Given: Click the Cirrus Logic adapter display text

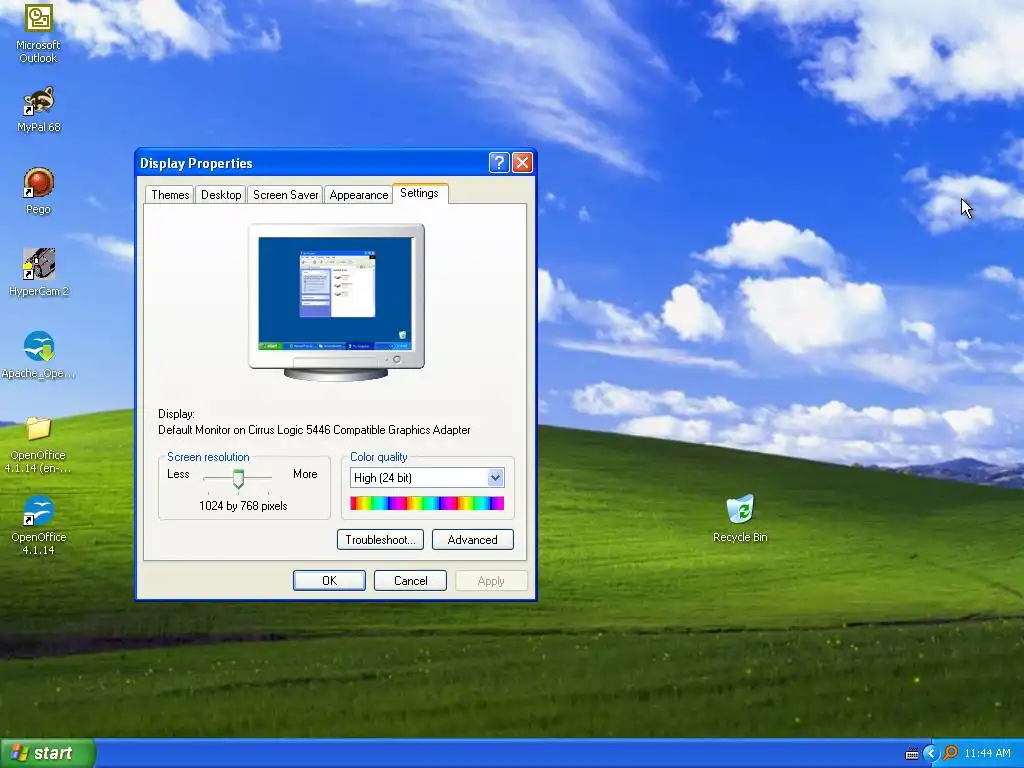Looking at the screenshot, I should pos(314,430).
